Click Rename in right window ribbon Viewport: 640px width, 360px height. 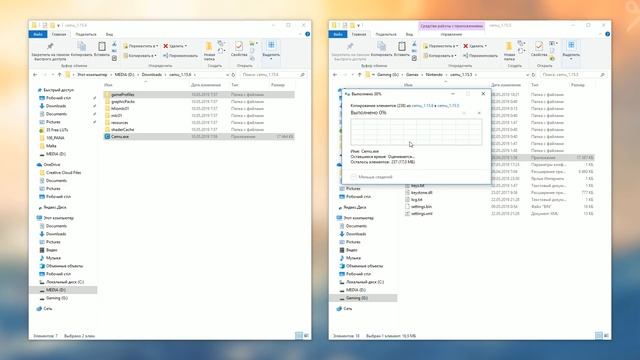[x=480, y=56]
